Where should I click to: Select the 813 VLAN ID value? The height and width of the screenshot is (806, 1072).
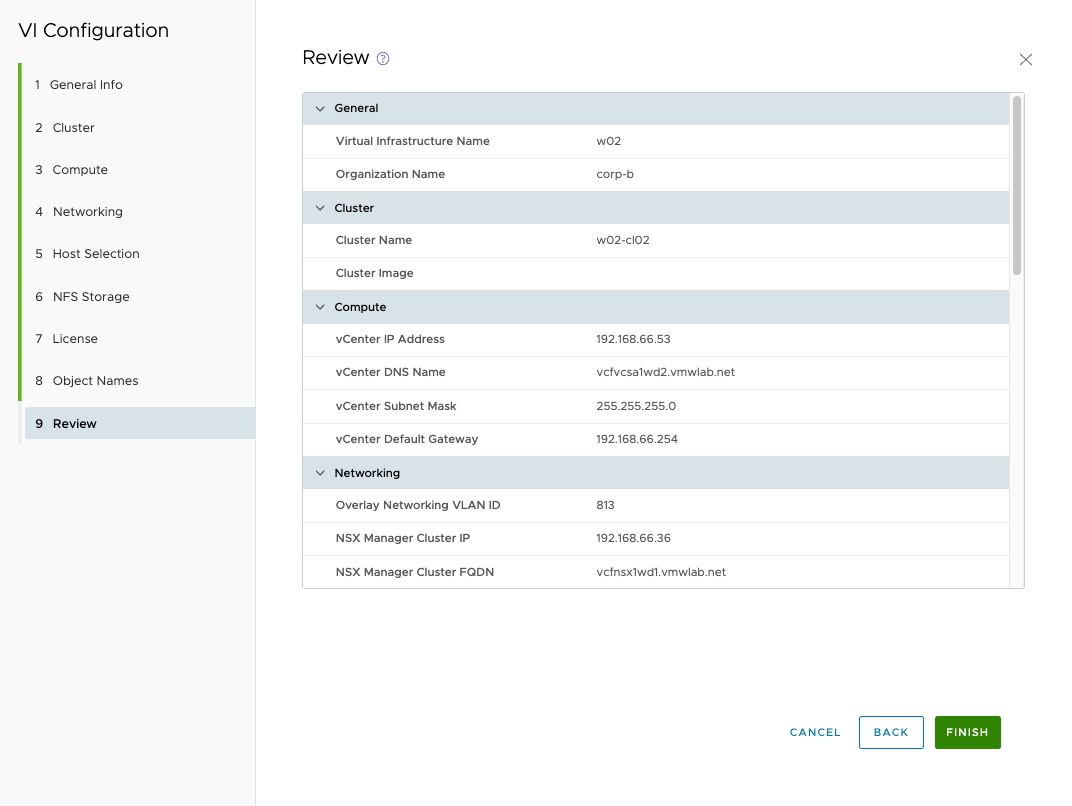tap(605, 505)
